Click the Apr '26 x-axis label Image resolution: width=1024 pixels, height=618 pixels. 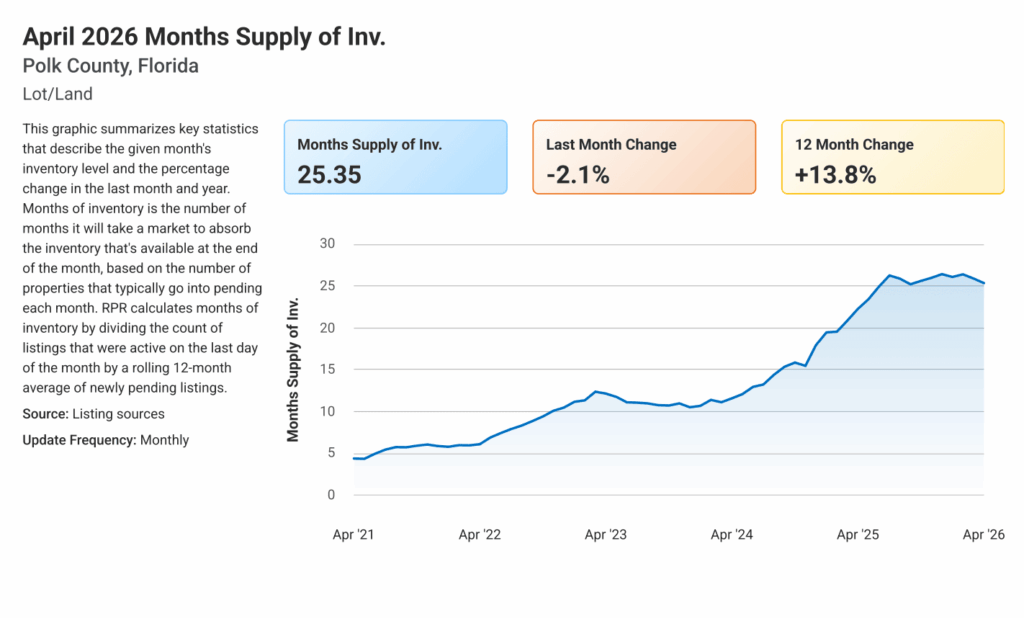[x=984, y=534]
